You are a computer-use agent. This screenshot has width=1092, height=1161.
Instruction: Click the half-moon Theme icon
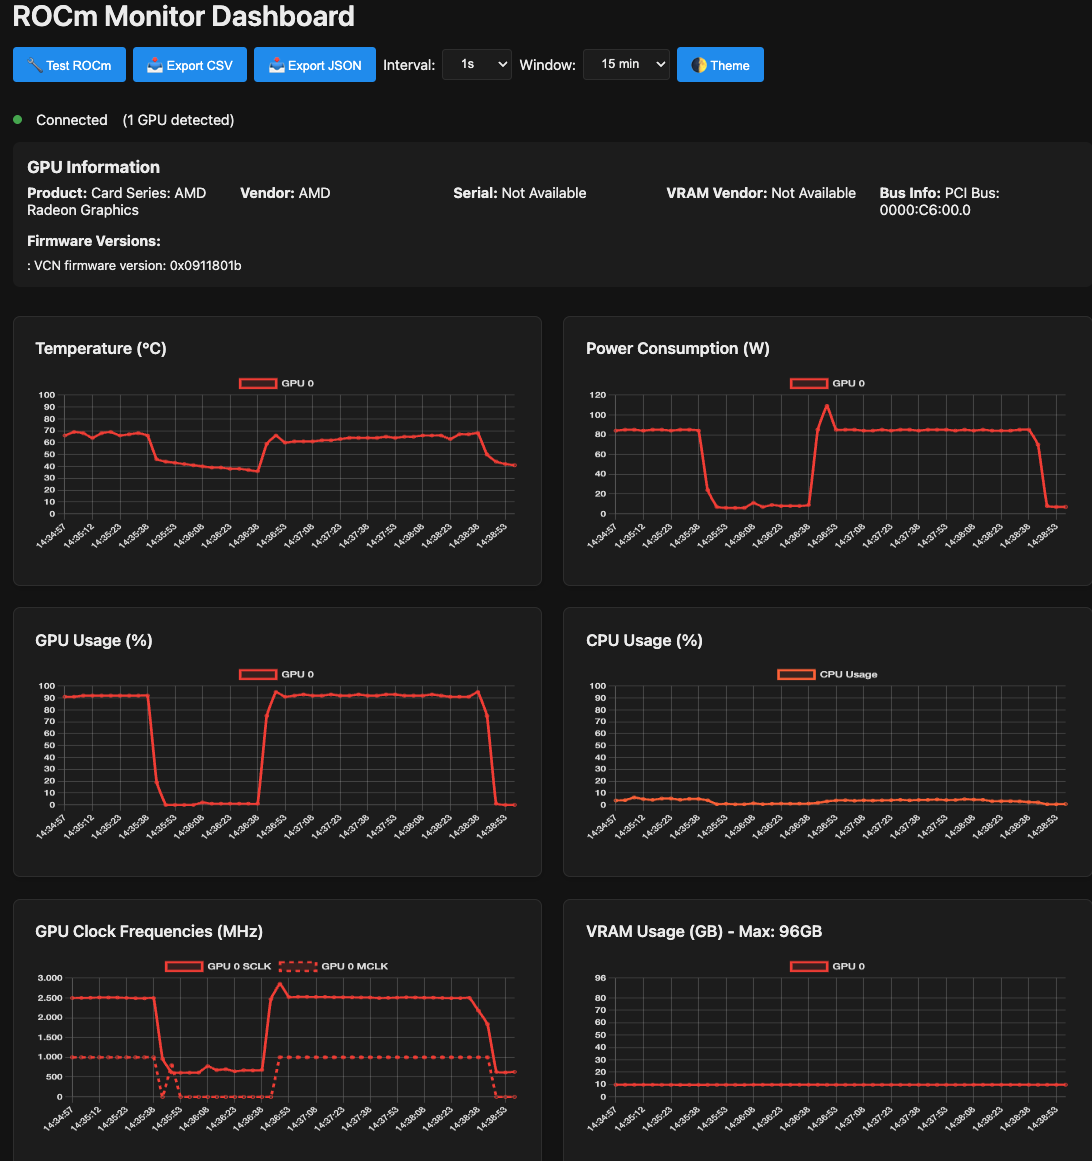tap(699, 66)
